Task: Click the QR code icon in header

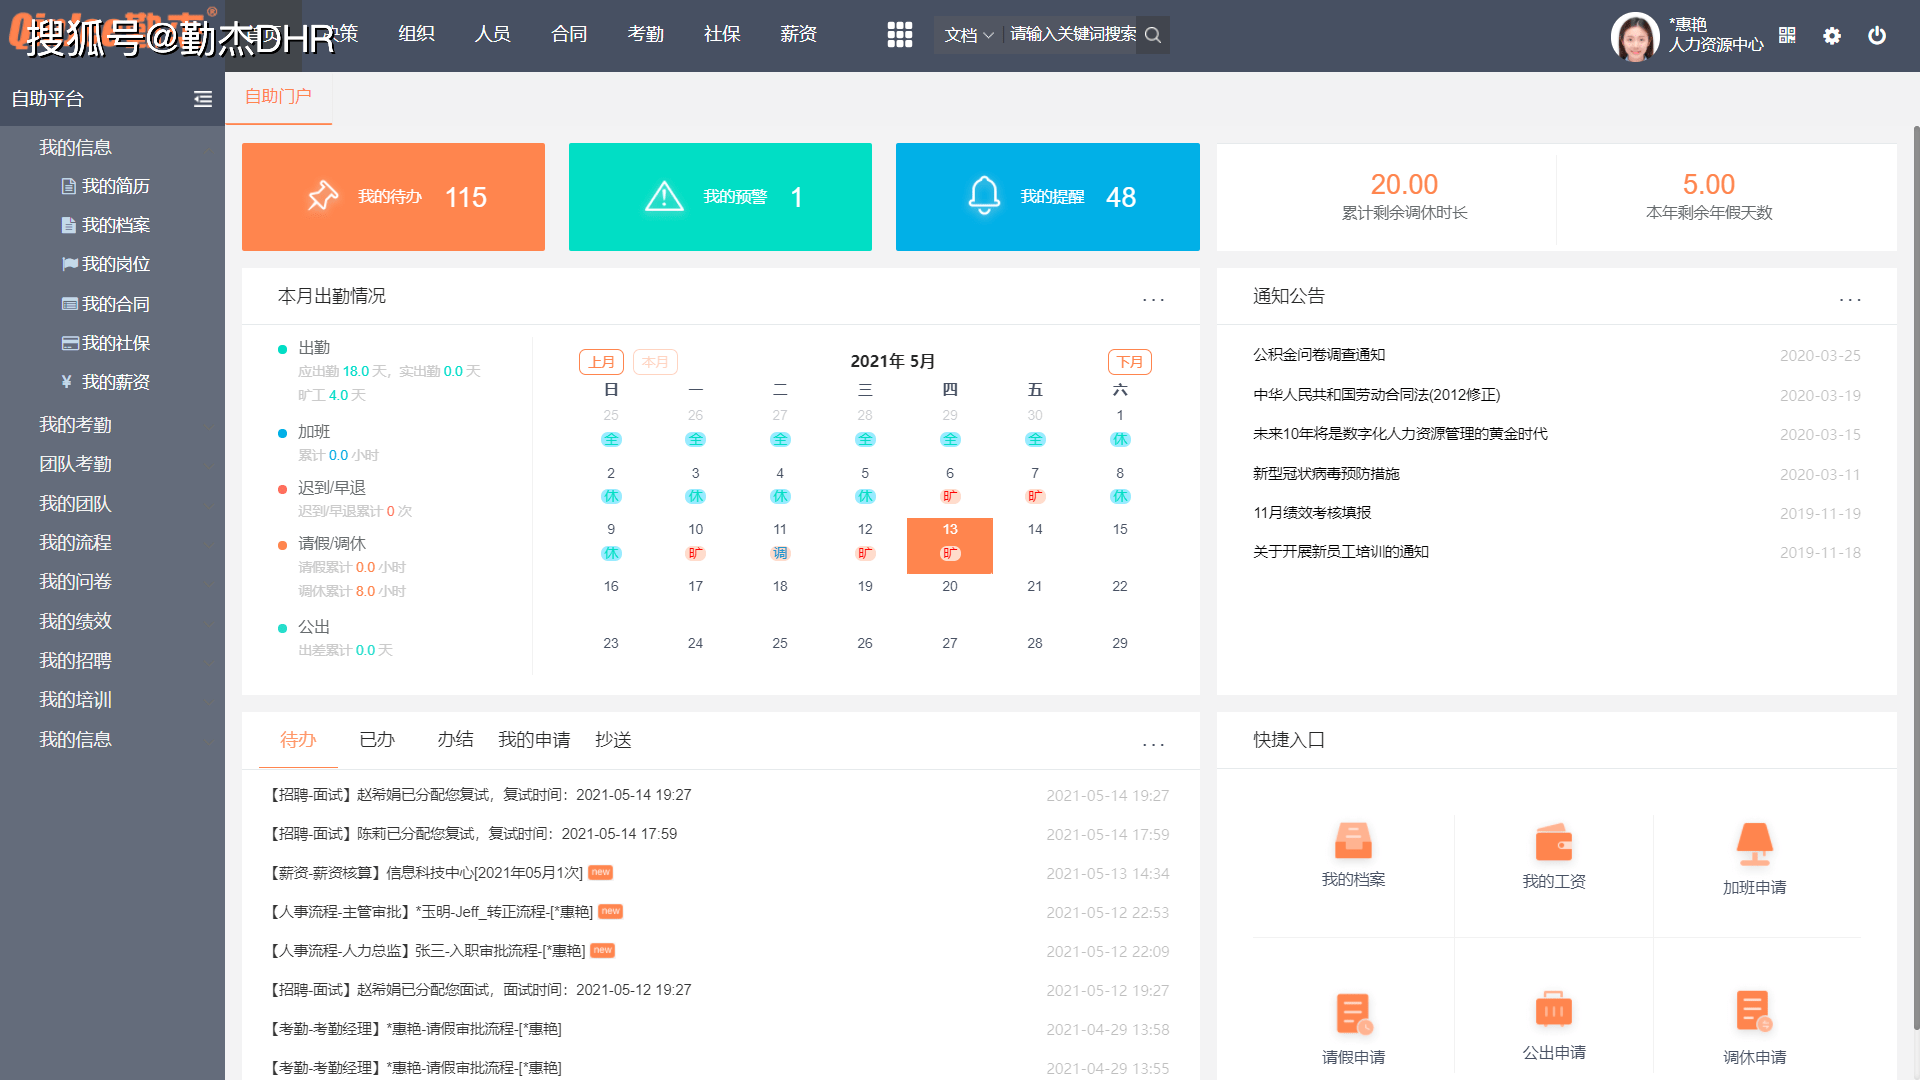Action: click(x=1787, y=35)
